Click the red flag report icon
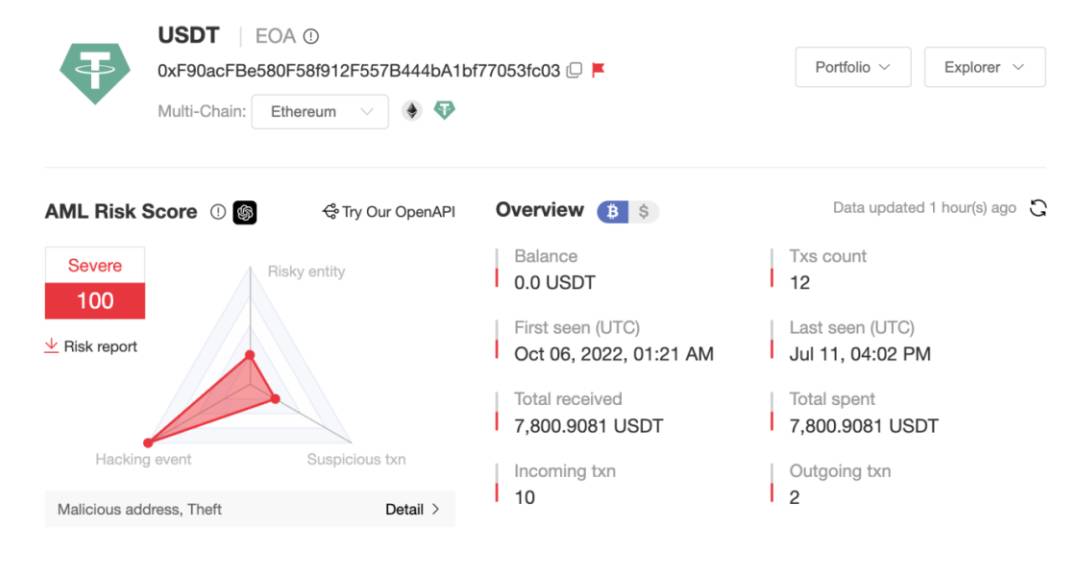The image size is (1070, 580). [598, 70]
